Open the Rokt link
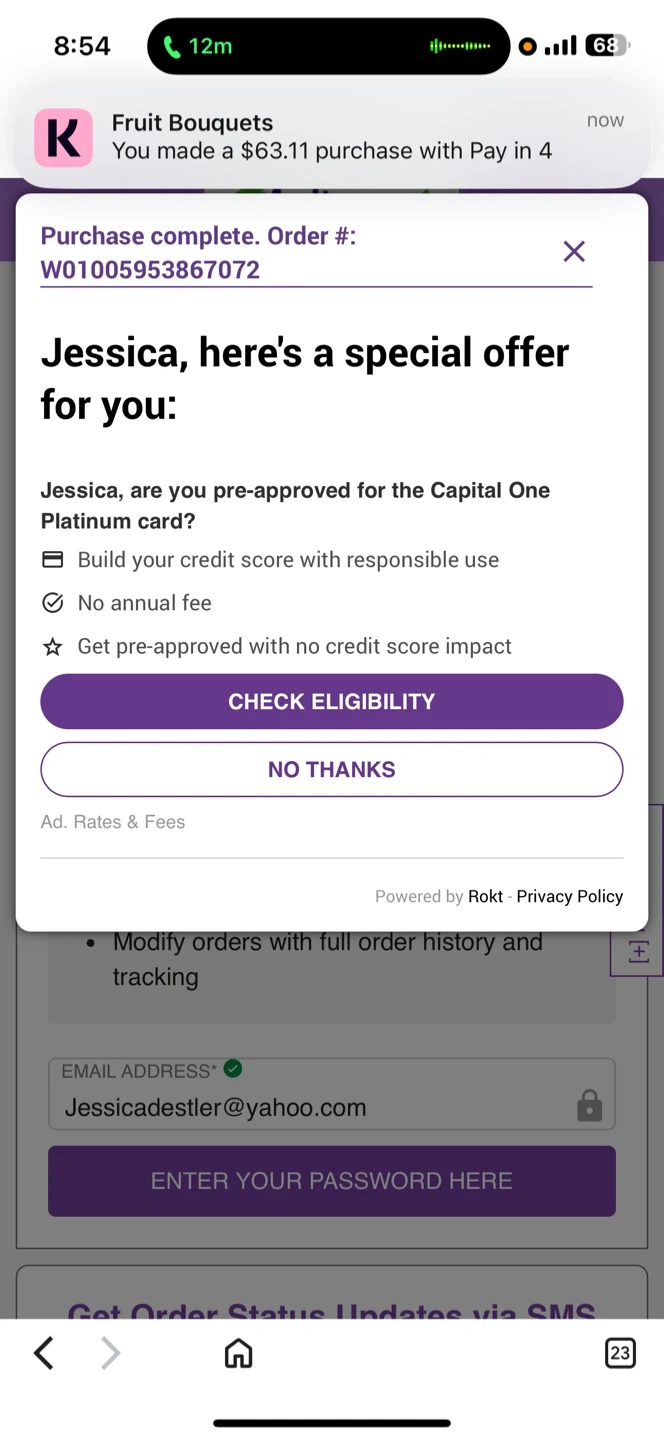 pos(485,896)
